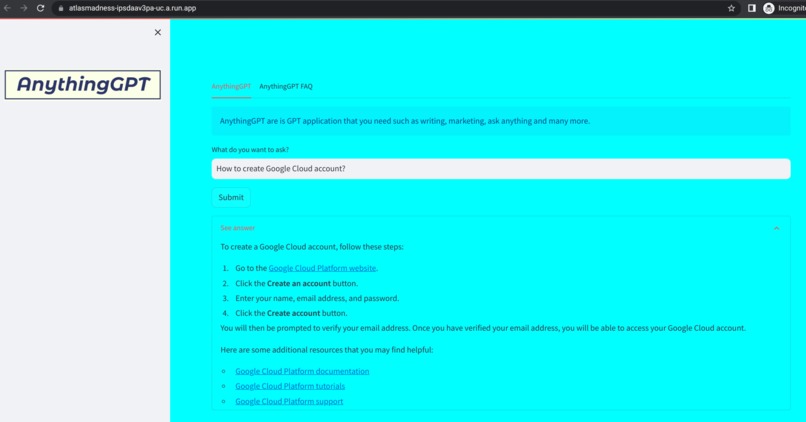Screen dimensions: 806x422
Task: Click the browser back arrow
Action: pos(7,8)
